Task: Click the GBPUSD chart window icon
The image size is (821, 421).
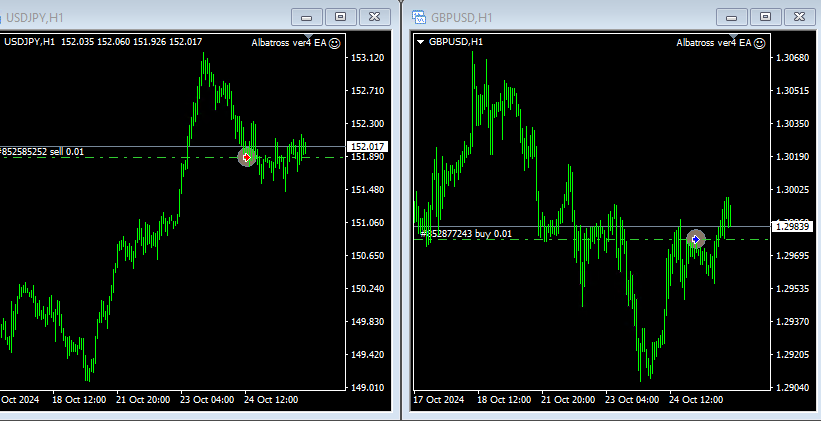Action: [x=419, y=17]
